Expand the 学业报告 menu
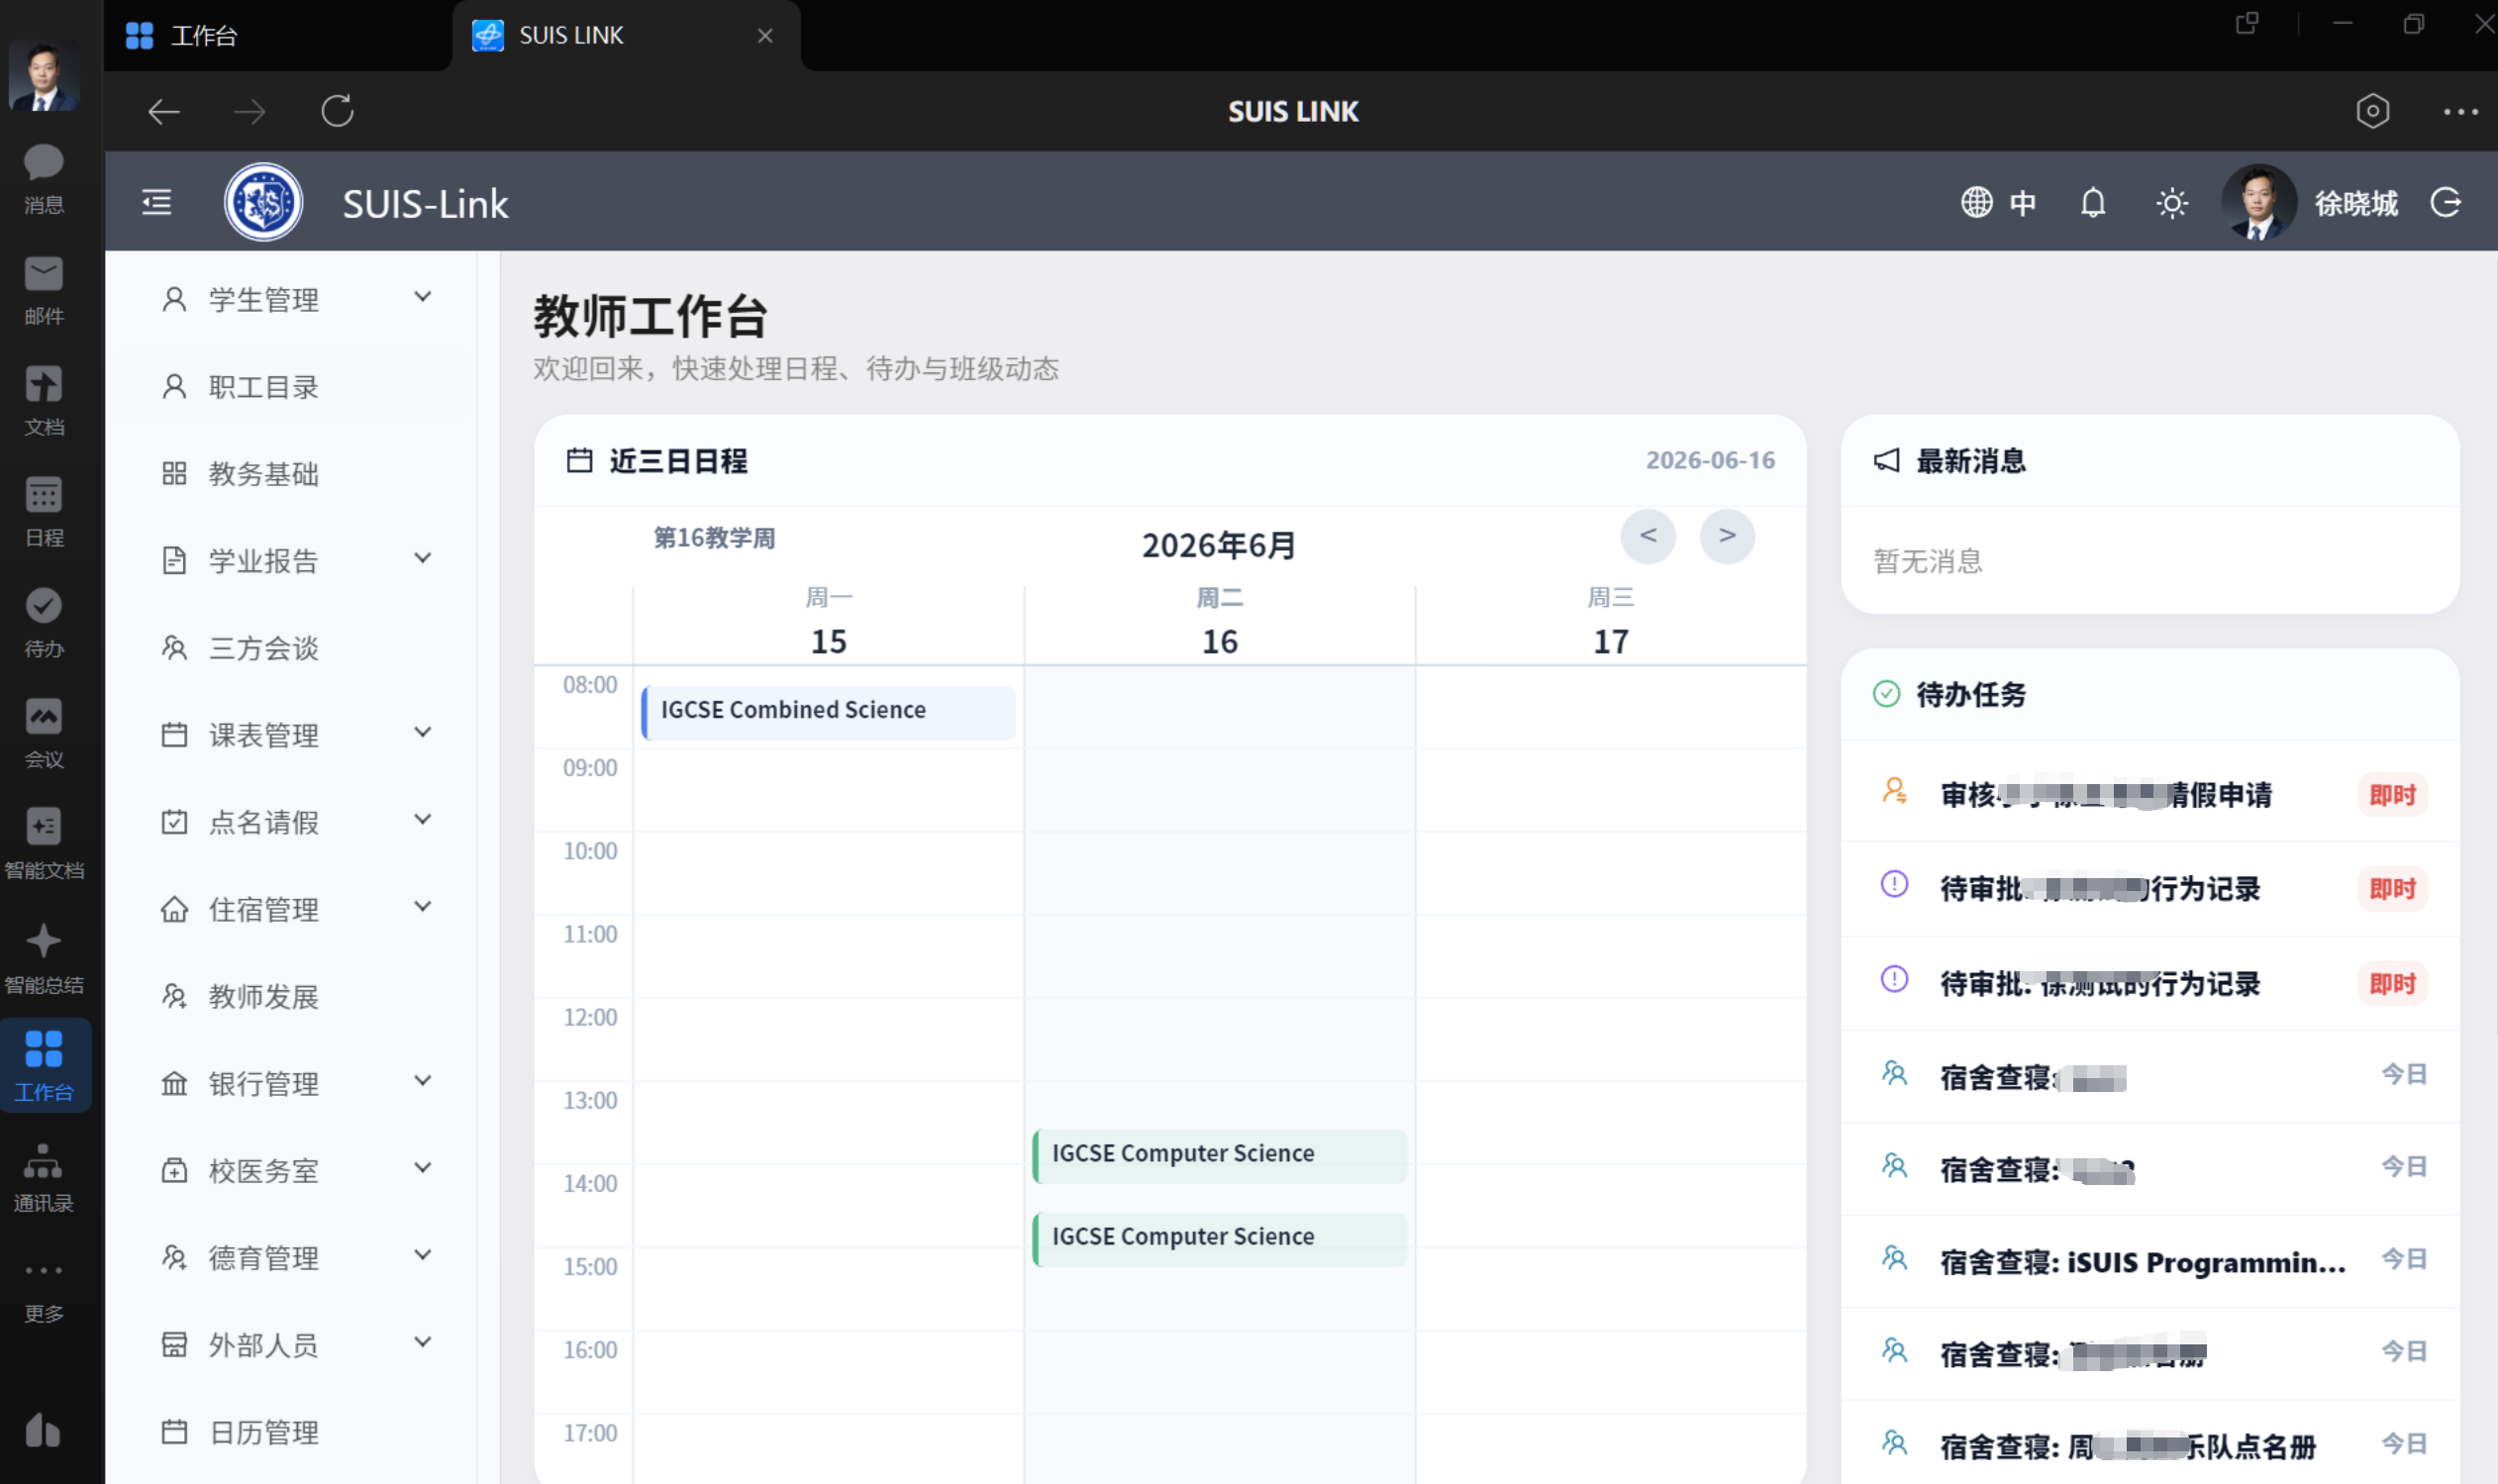Screen dimensions: 2498x1484 [x=296, y=560]
